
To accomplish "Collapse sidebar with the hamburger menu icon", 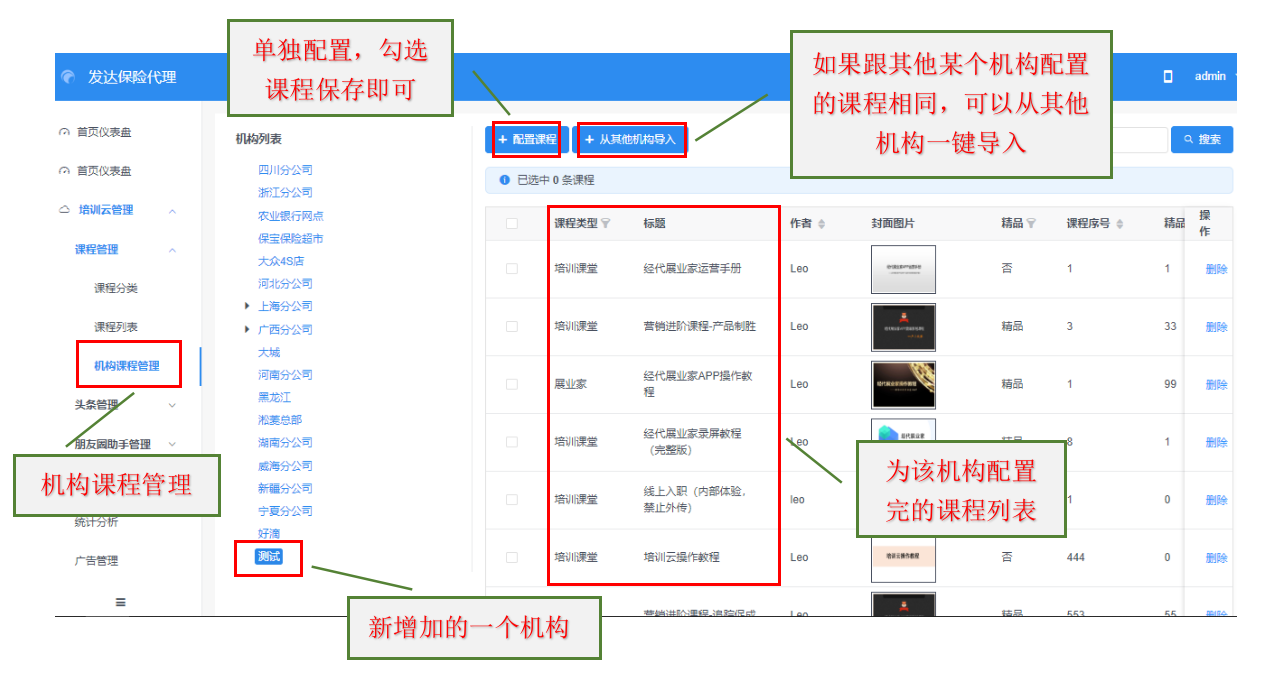I will pos(121,602).
